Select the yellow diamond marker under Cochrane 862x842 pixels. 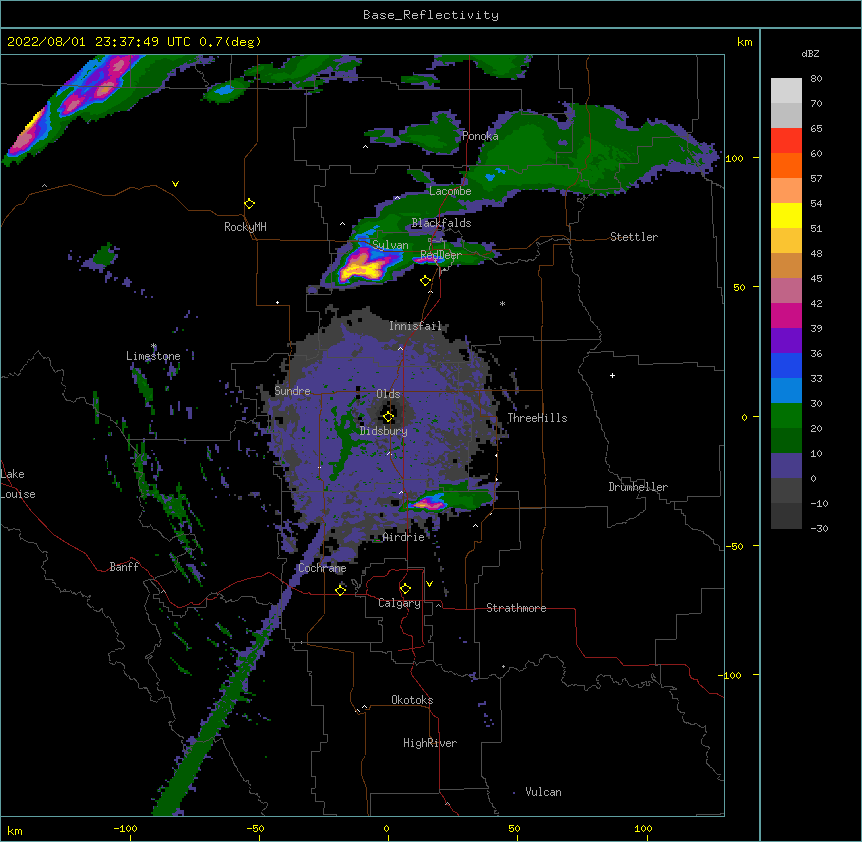(340, 590)
